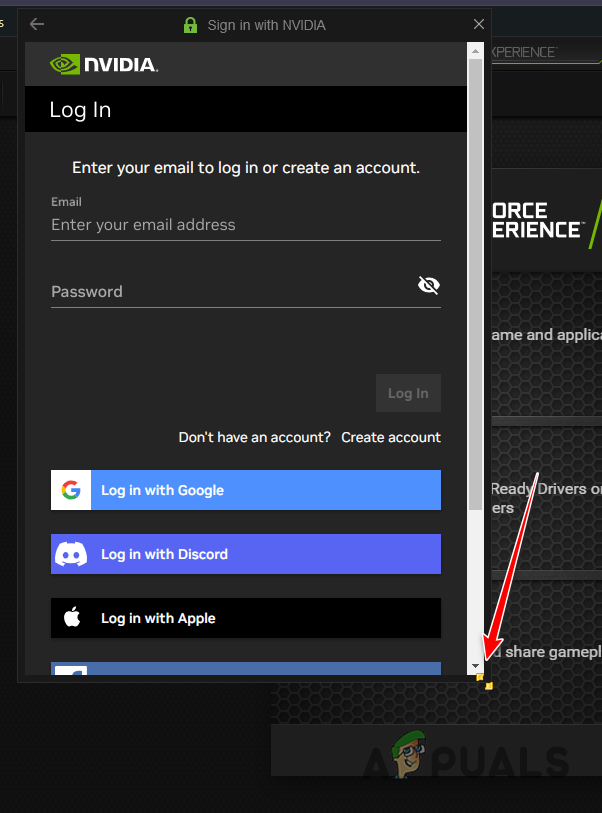Choose Log in with Apple

click(x=246, y=618)
